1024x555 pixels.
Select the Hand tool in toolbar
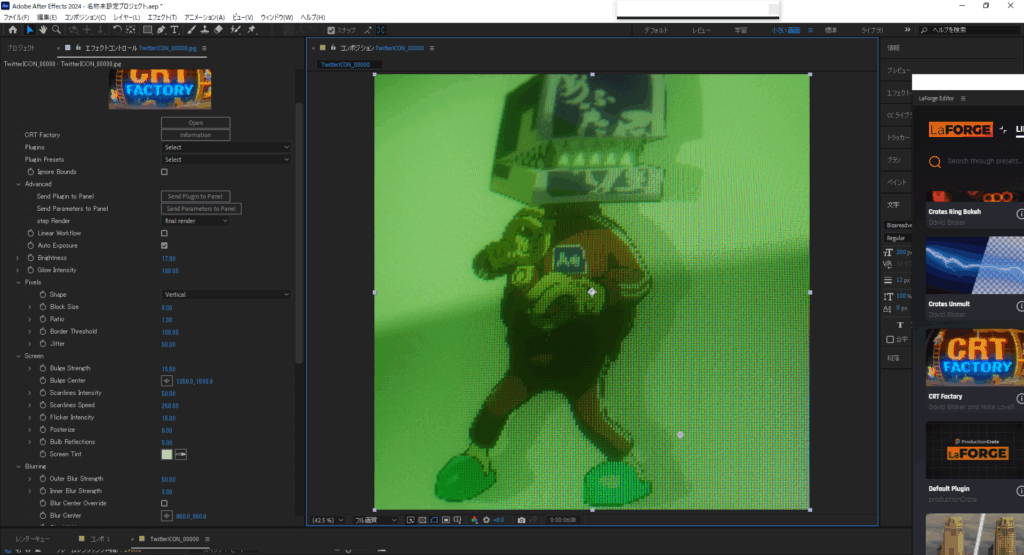coord(43,30)
